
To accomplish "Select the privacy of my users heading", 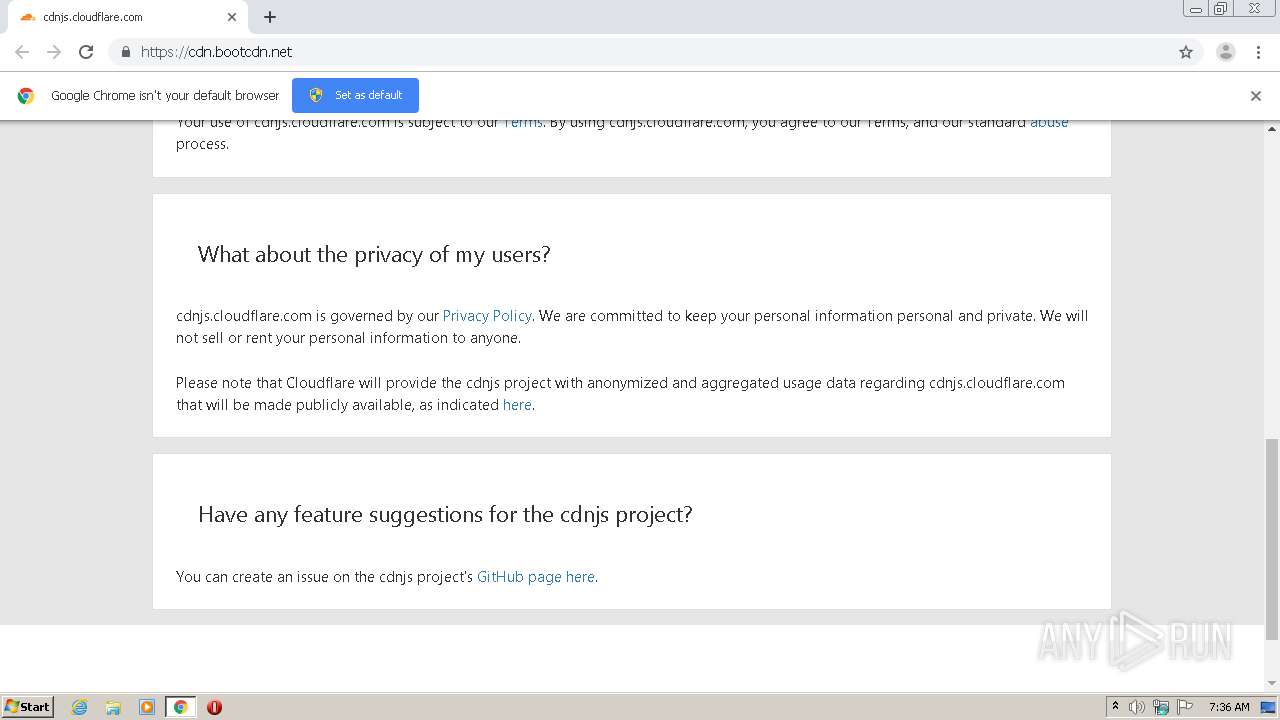I will coord(374,254).
